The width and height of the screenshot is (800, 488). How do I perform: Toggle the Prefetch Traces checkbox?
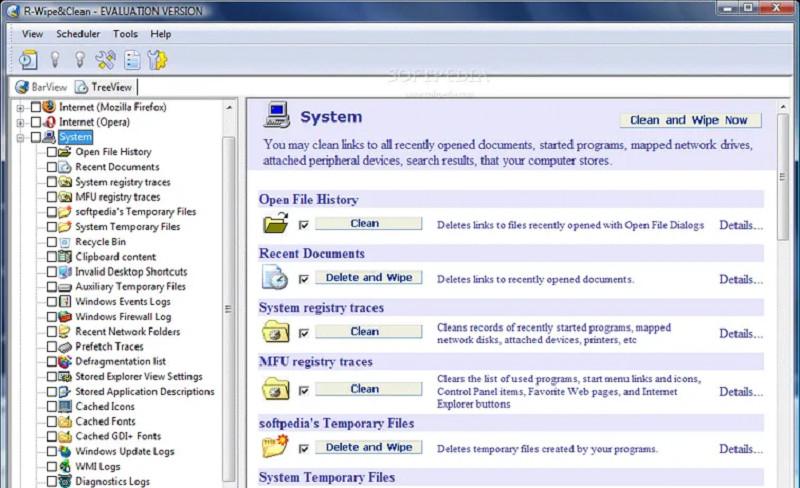(x=52, y=347)
